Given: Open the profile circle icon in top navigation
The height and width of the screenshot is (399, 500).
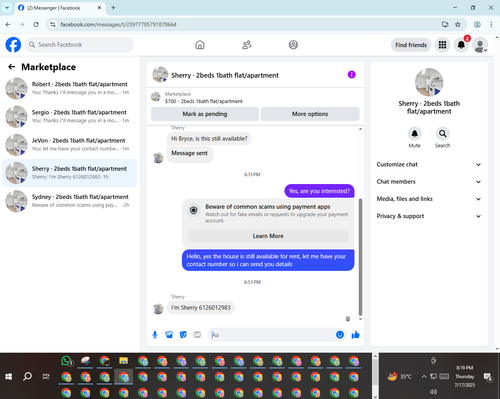Looking at the screenshot, I should (x=293, y=45).
